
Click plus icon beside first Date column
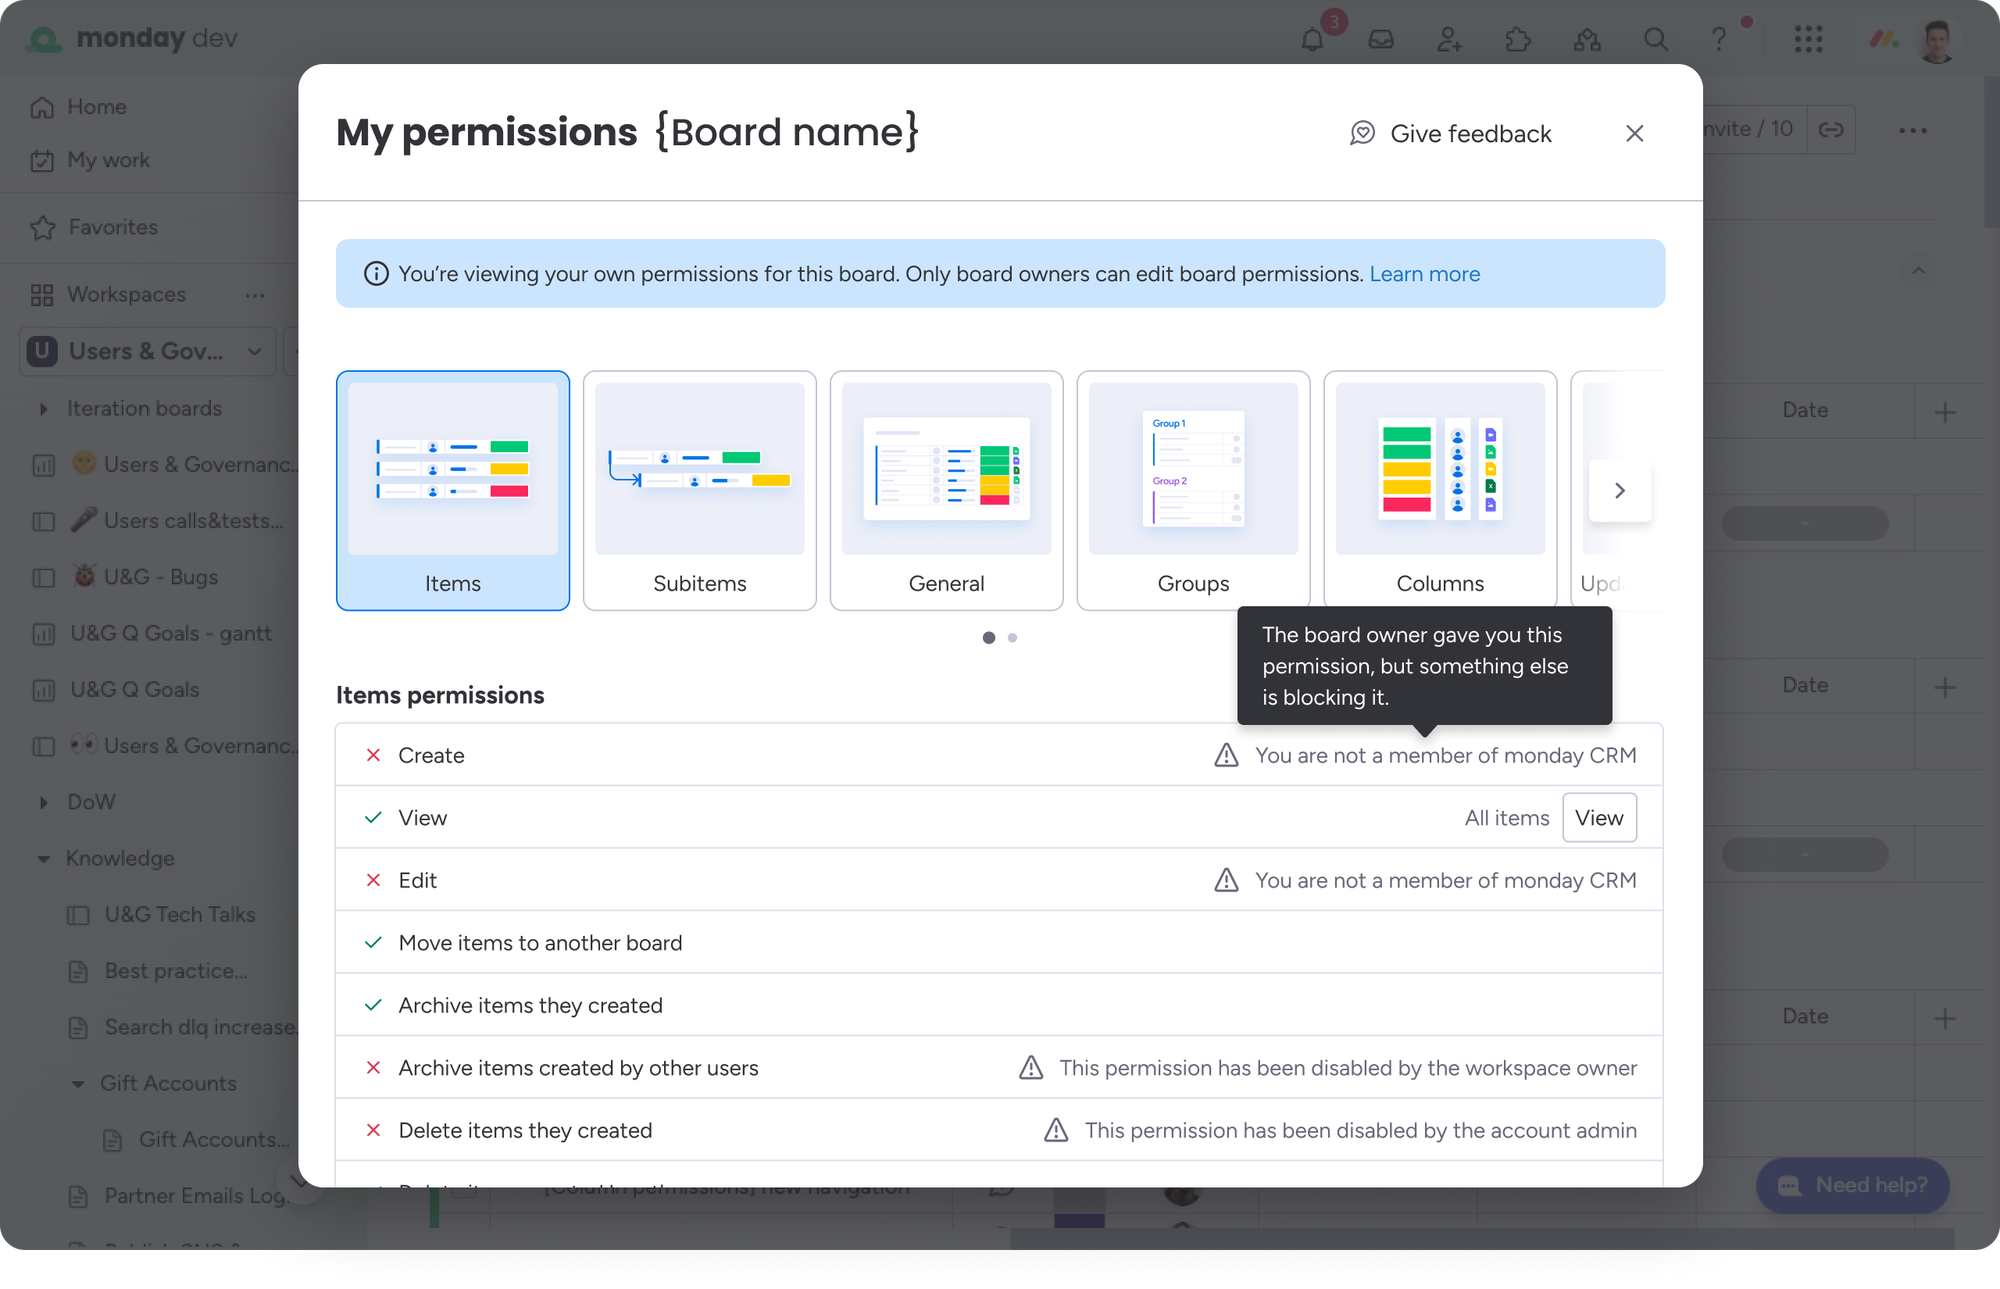click(1945, 412)
